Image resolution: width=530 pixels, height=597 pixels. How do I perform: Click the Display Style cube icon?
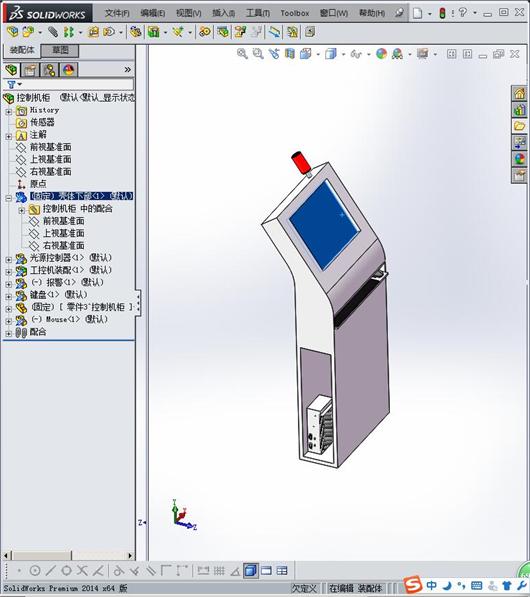[330, 54]
